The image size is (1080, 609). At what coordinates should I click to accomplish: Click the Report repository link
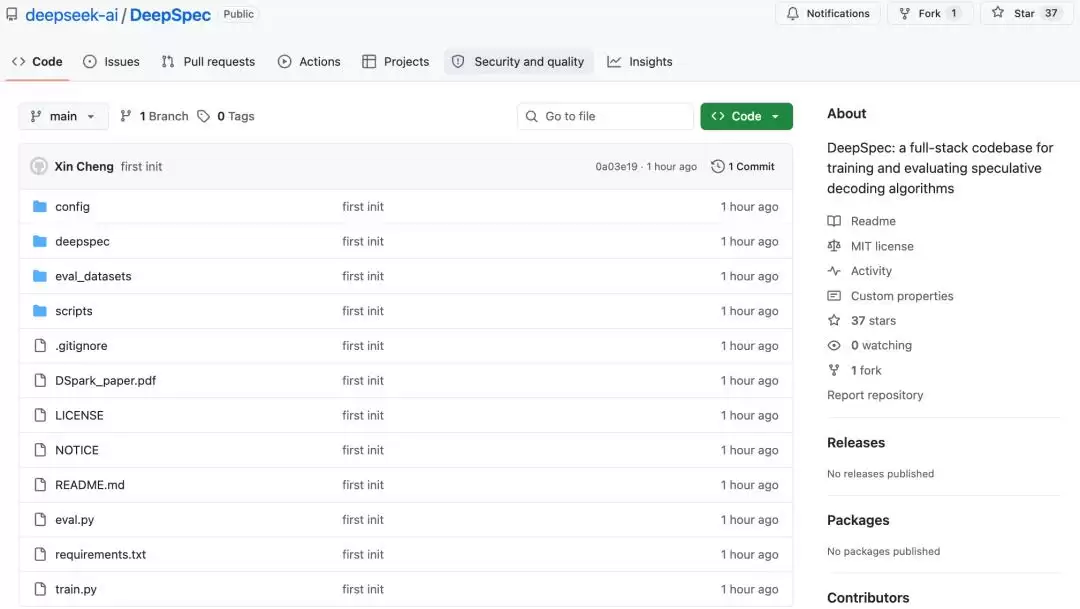[x=875, y=395]
